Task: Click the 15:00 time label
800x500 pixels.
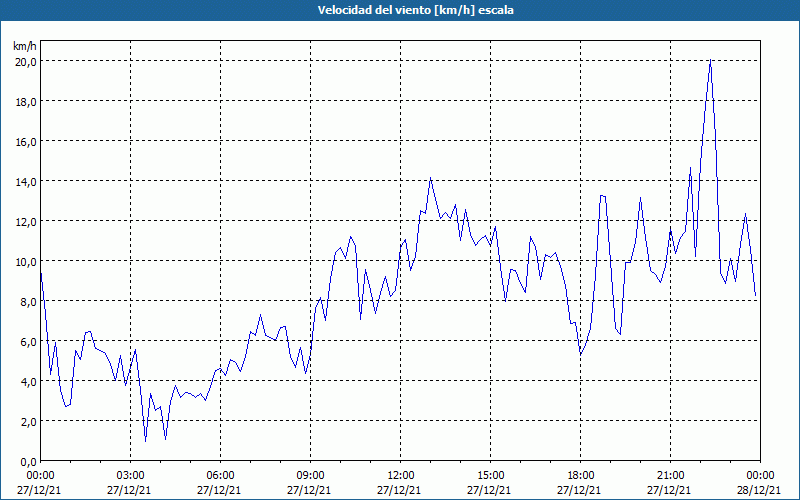Action: [x=490, y=476]
